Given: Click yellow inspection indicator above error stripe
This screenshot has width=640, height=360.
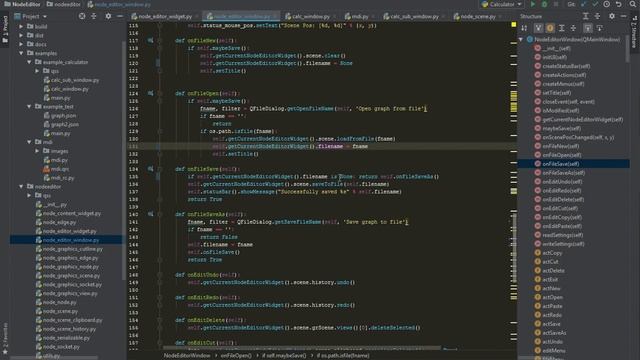Looking at the screenshot, I should [x=513, y=25].
